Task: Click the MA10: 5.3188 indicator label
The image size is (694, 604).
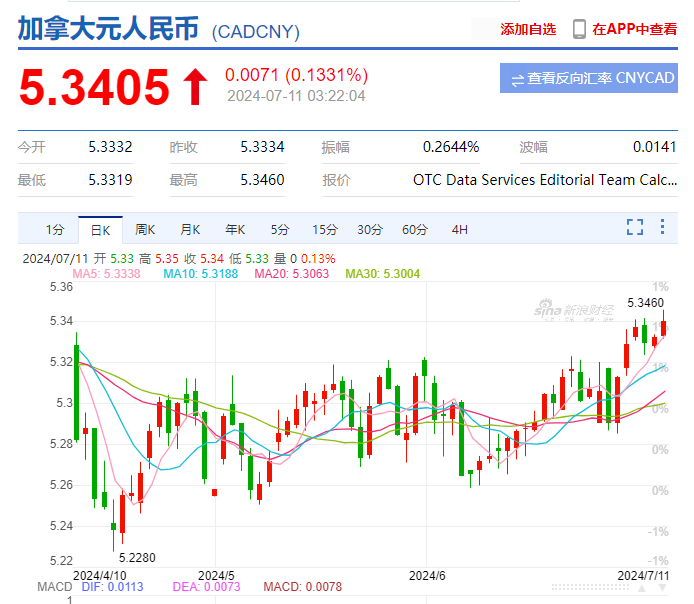Action: pyautogui.click(x=200, y=274)
